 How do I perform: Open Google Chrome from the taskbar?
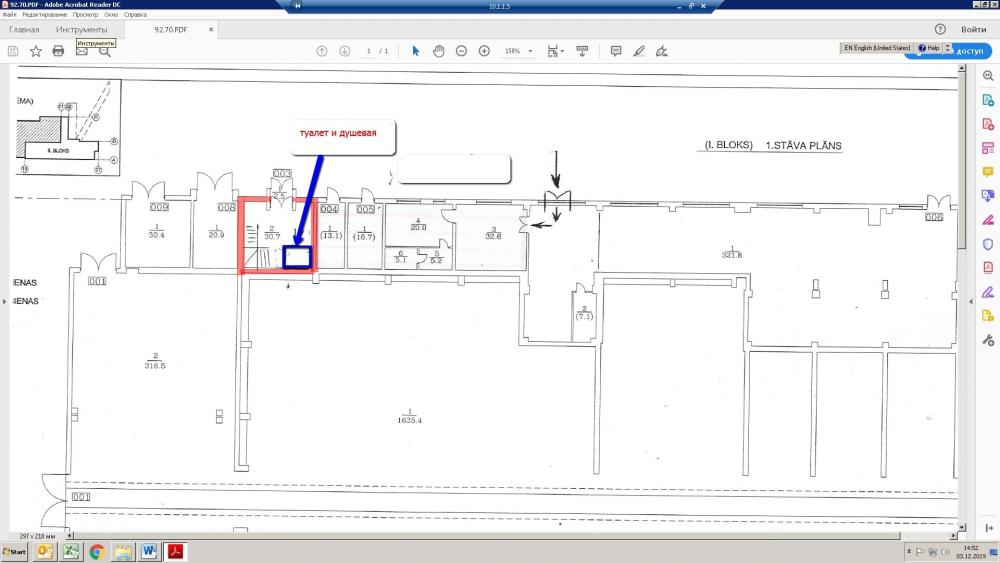[x=97, y=551]
